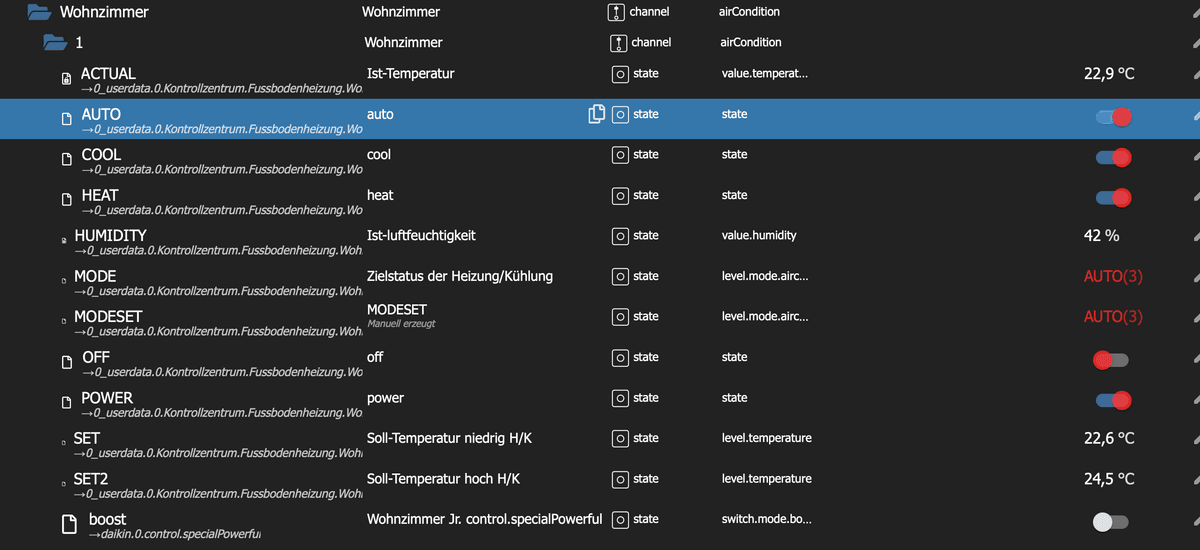Screen dimensions: 1200x550
Task: Select the boost tree item
Action: coord(108,519)
